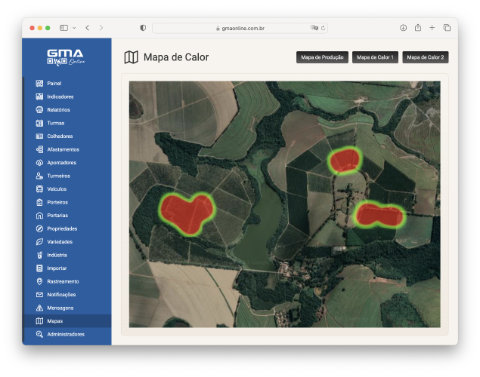Reload the page
480x377 pixels.
pyautogui.click(x=323, y=28)
